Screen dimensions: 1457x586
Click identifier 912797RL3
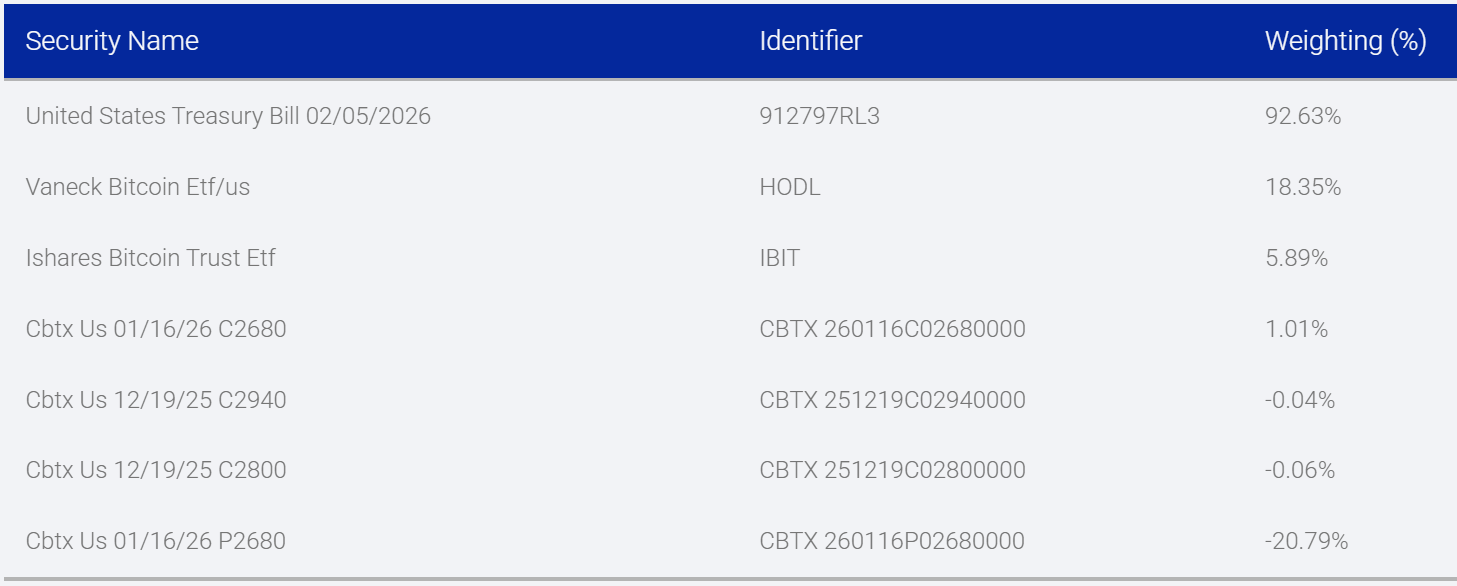pyautogui.click(x=819, y=116)
